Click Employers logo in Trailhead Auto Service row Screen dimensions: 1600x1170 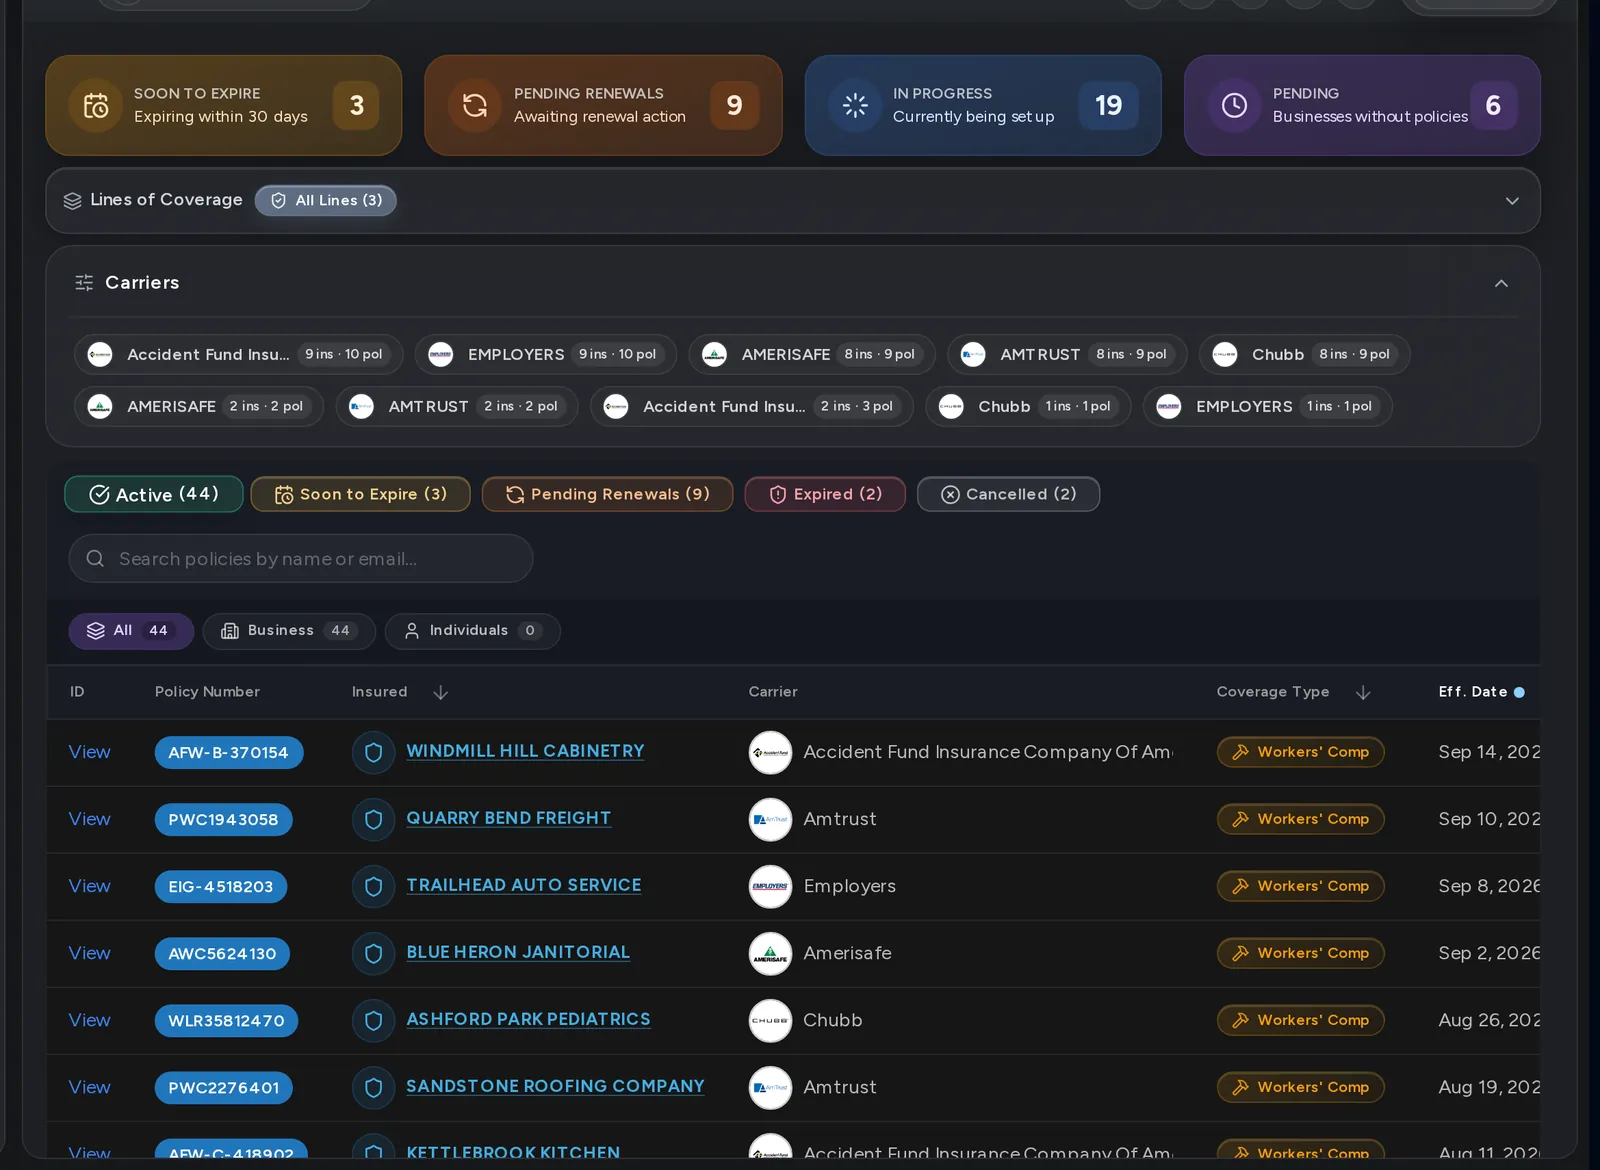[770, 887]
